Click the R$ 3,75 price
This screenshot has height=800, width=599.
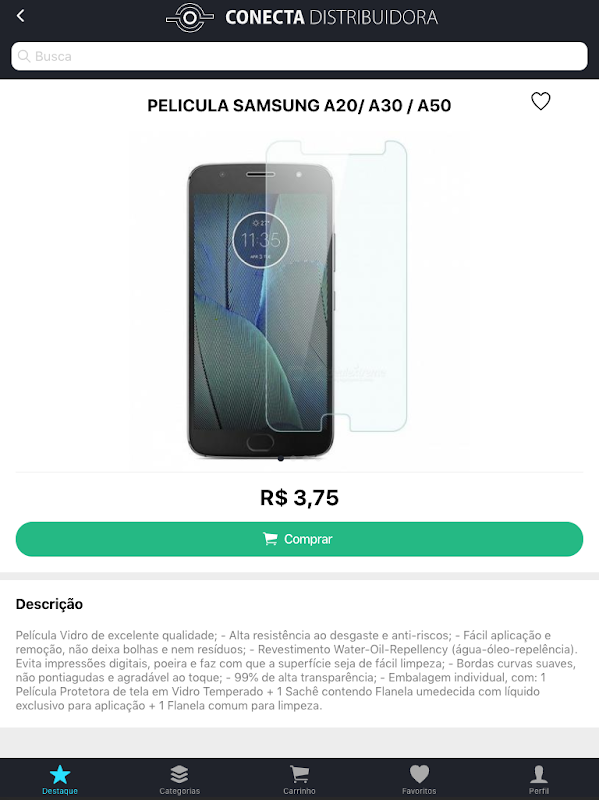pyautogui.click(x=300, y=497)
